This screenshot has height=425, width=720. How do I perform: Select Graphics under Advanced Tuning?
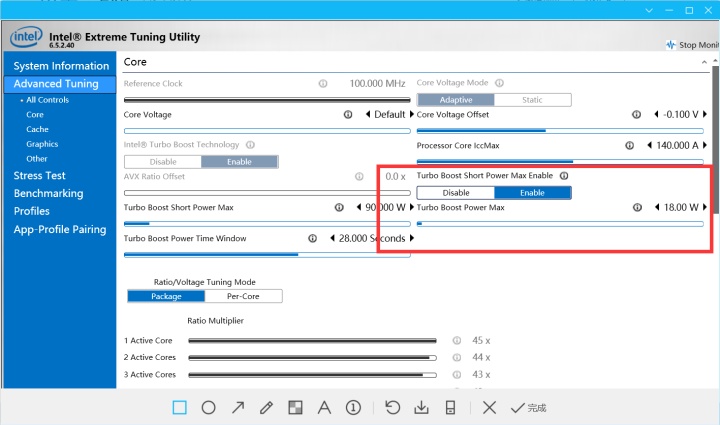(42, 144)
